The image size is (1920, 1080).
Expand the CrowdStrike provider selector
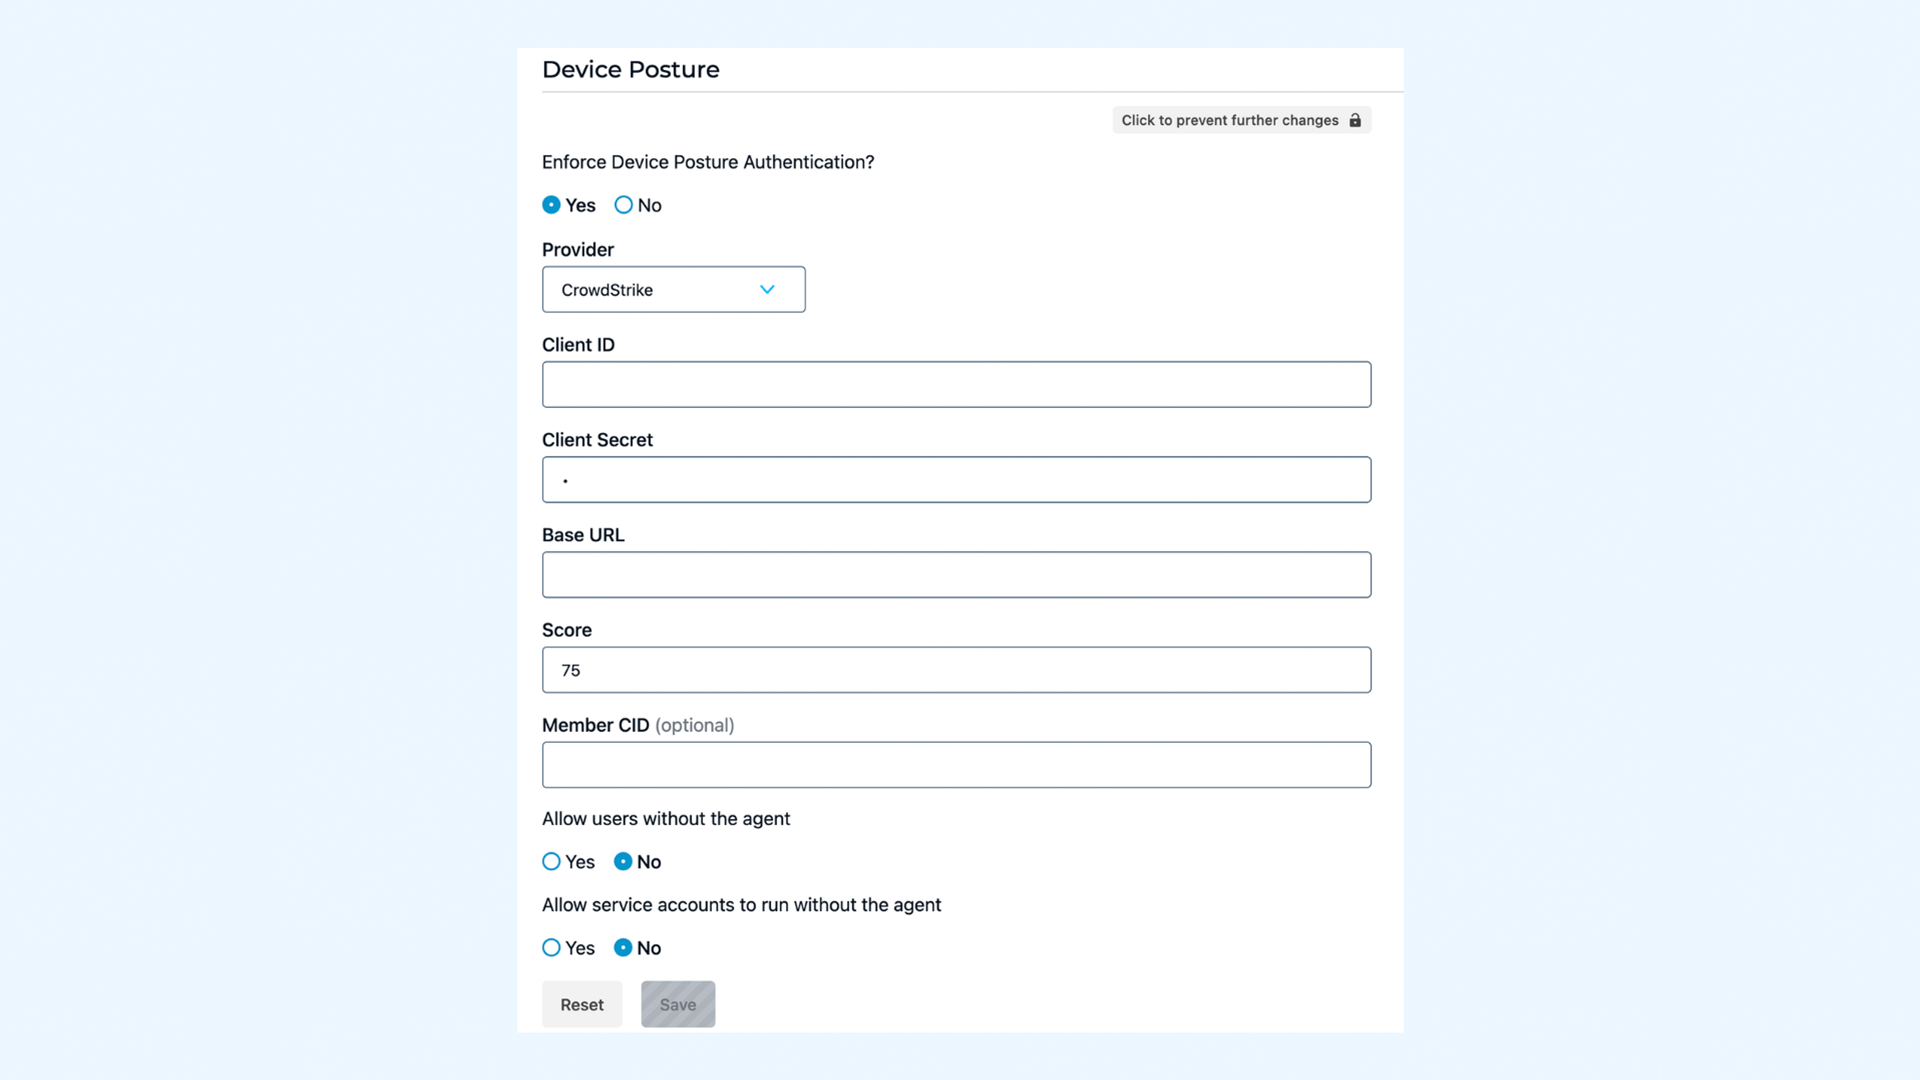pyautogui.click(x=674, y=289)
